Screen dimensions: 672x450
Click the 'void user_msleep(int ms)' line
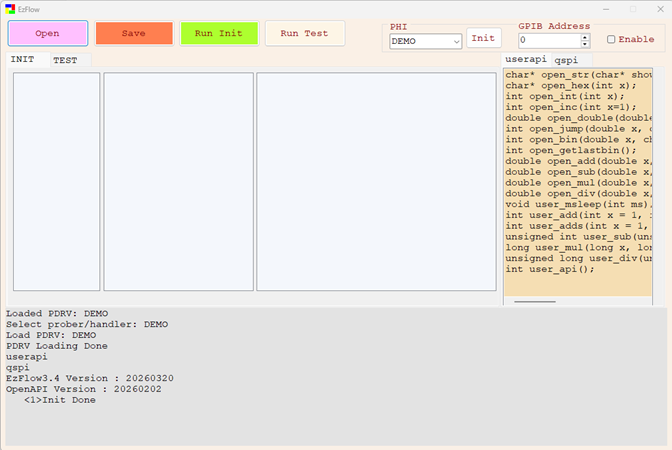[x=578, y=204]
